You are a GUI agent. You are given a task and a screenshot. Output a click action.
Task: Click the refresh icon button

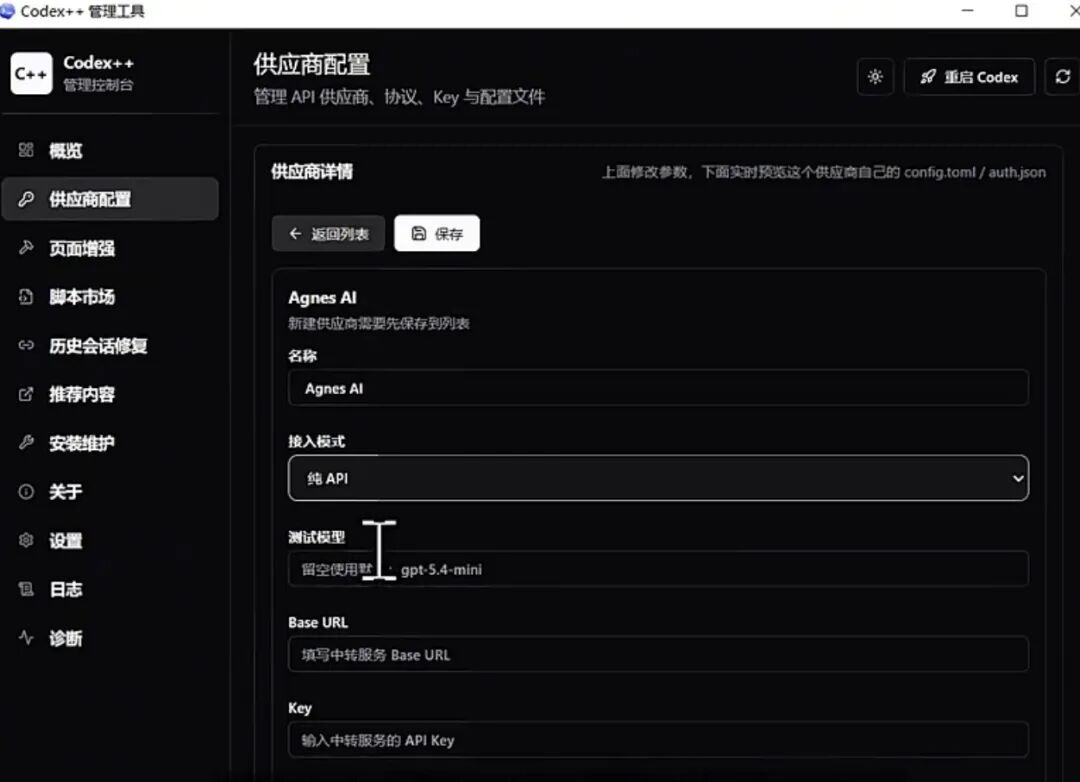[x=1063, y=76]
